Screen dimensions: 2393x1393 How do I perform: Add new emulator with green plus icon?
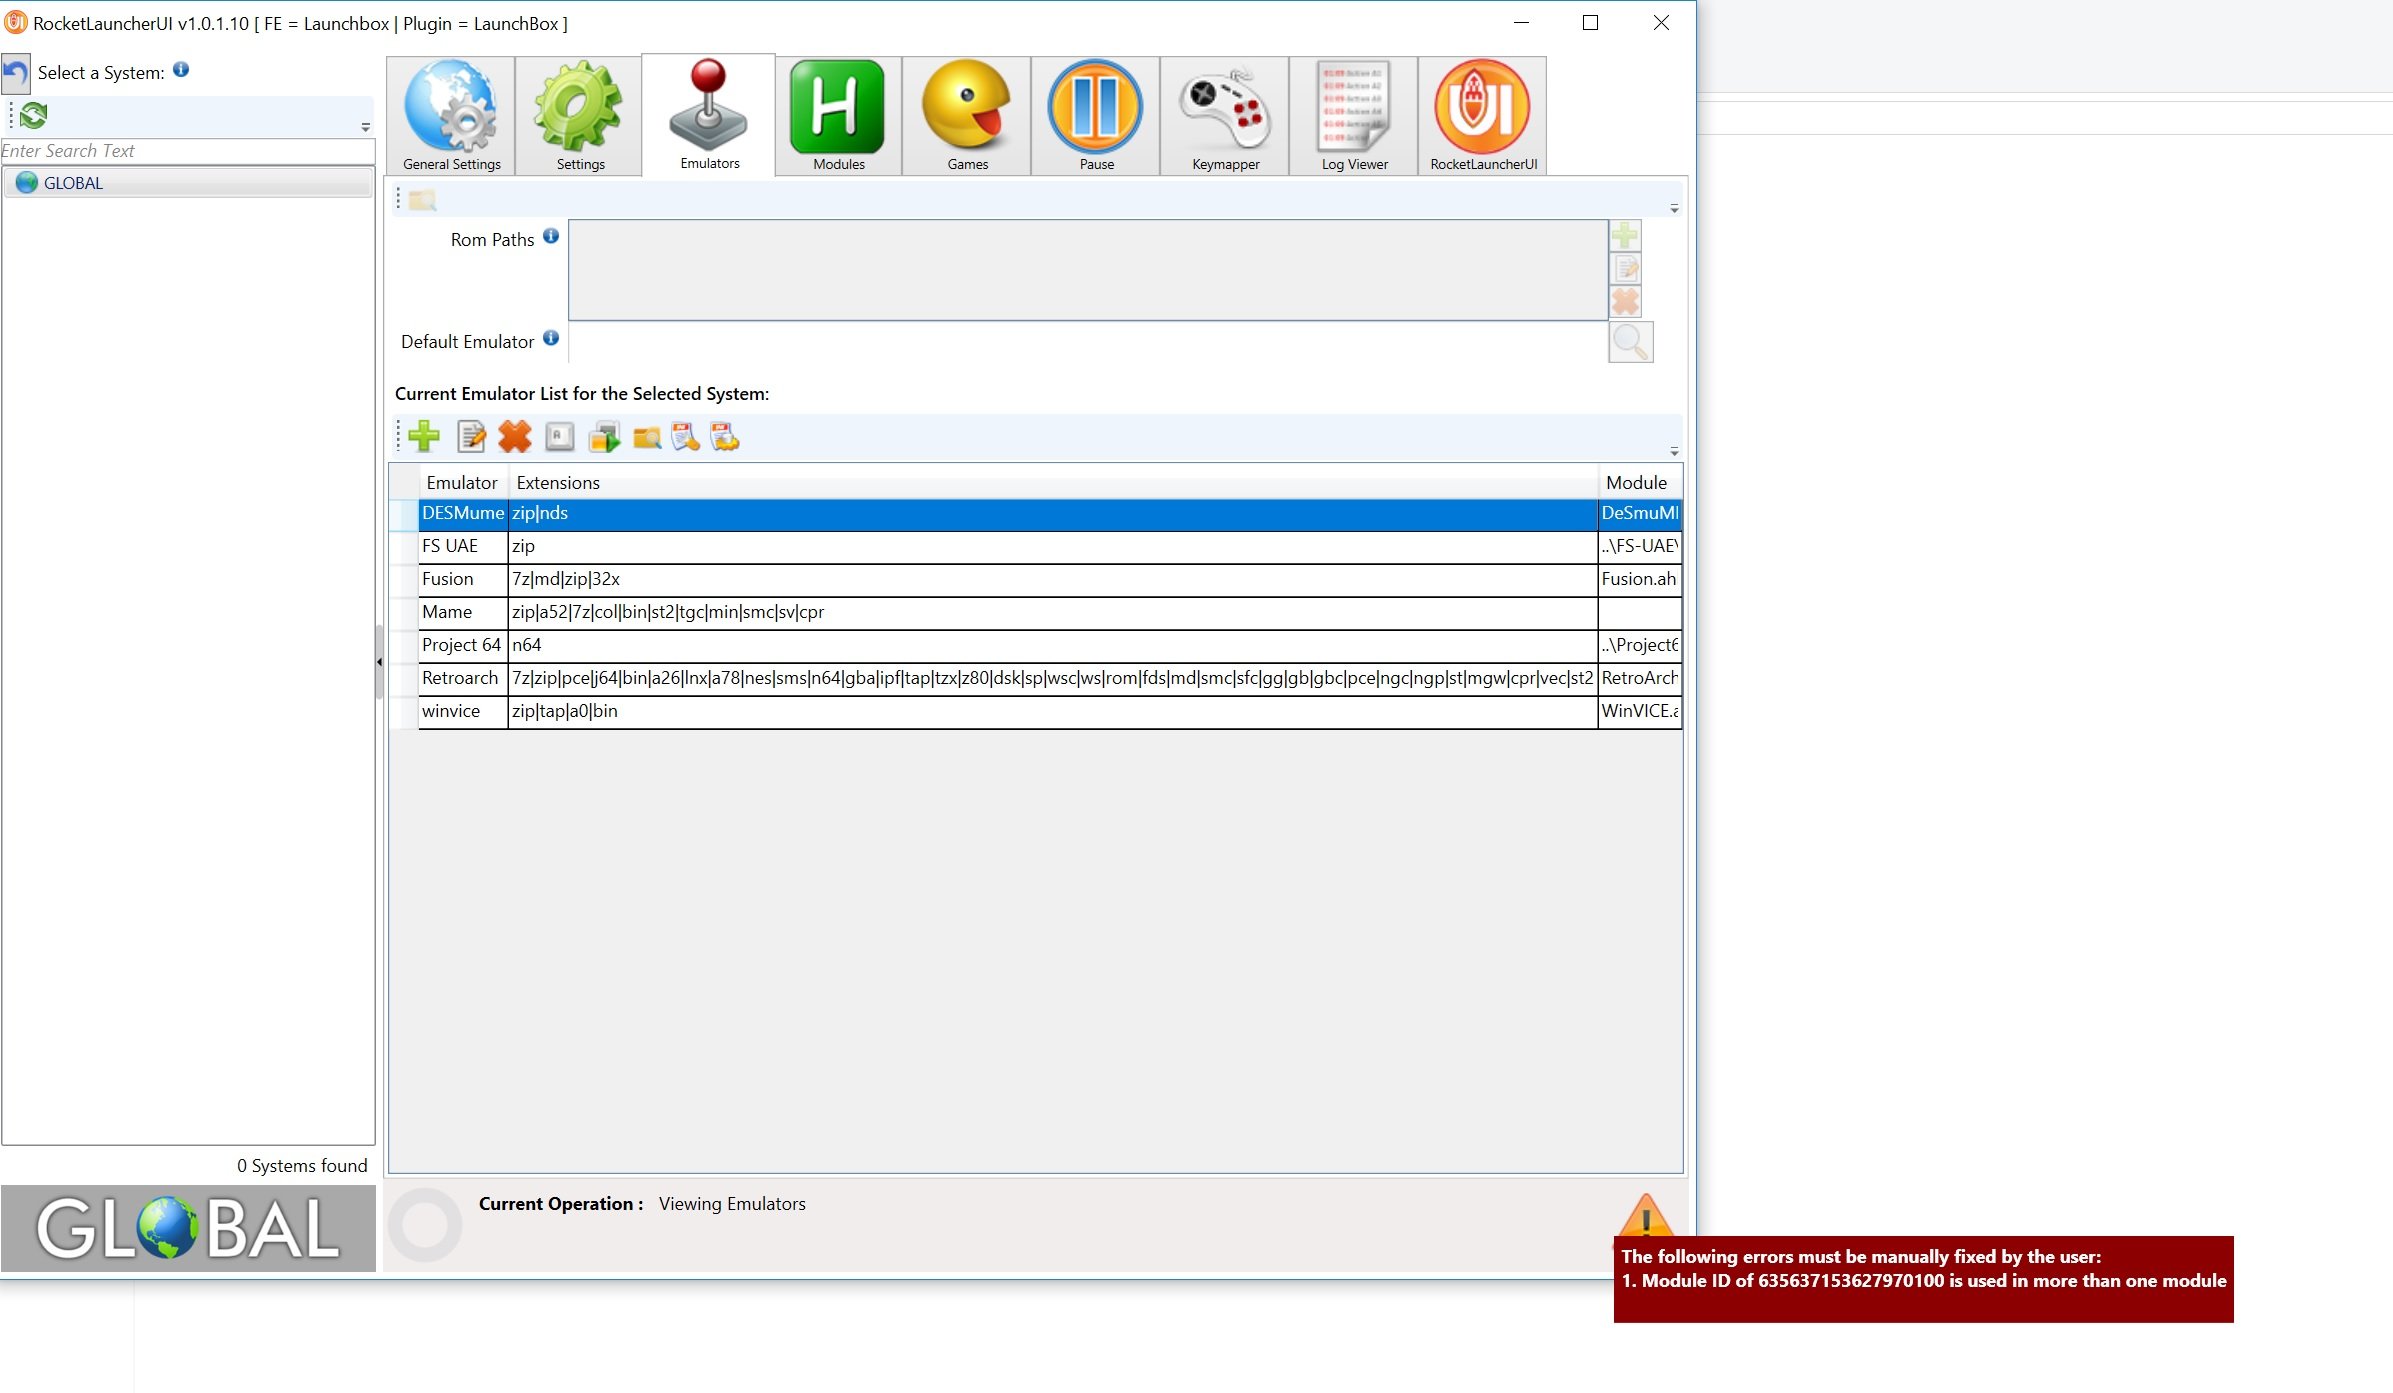click(424, 436)
